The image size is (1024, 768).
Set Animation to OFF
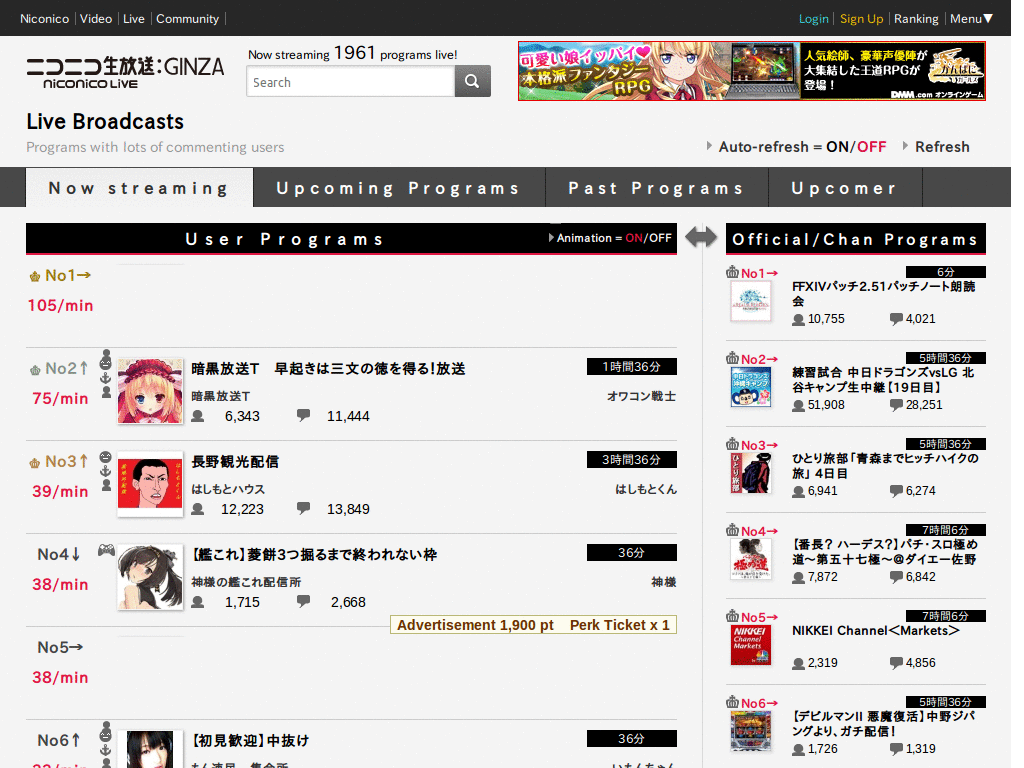tap(660, 238)
